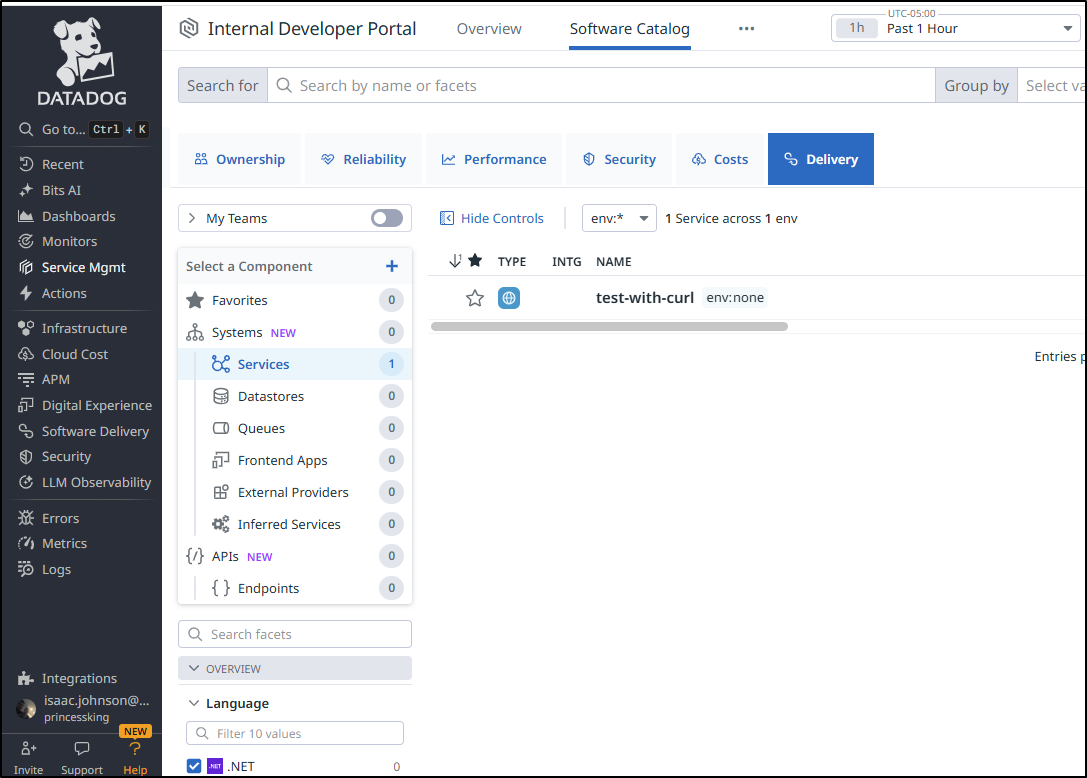Open the Past 1 Hour time dropdown
This screenshot has height=778, width=1087.
pyautogui.click(x=956, y=28)
